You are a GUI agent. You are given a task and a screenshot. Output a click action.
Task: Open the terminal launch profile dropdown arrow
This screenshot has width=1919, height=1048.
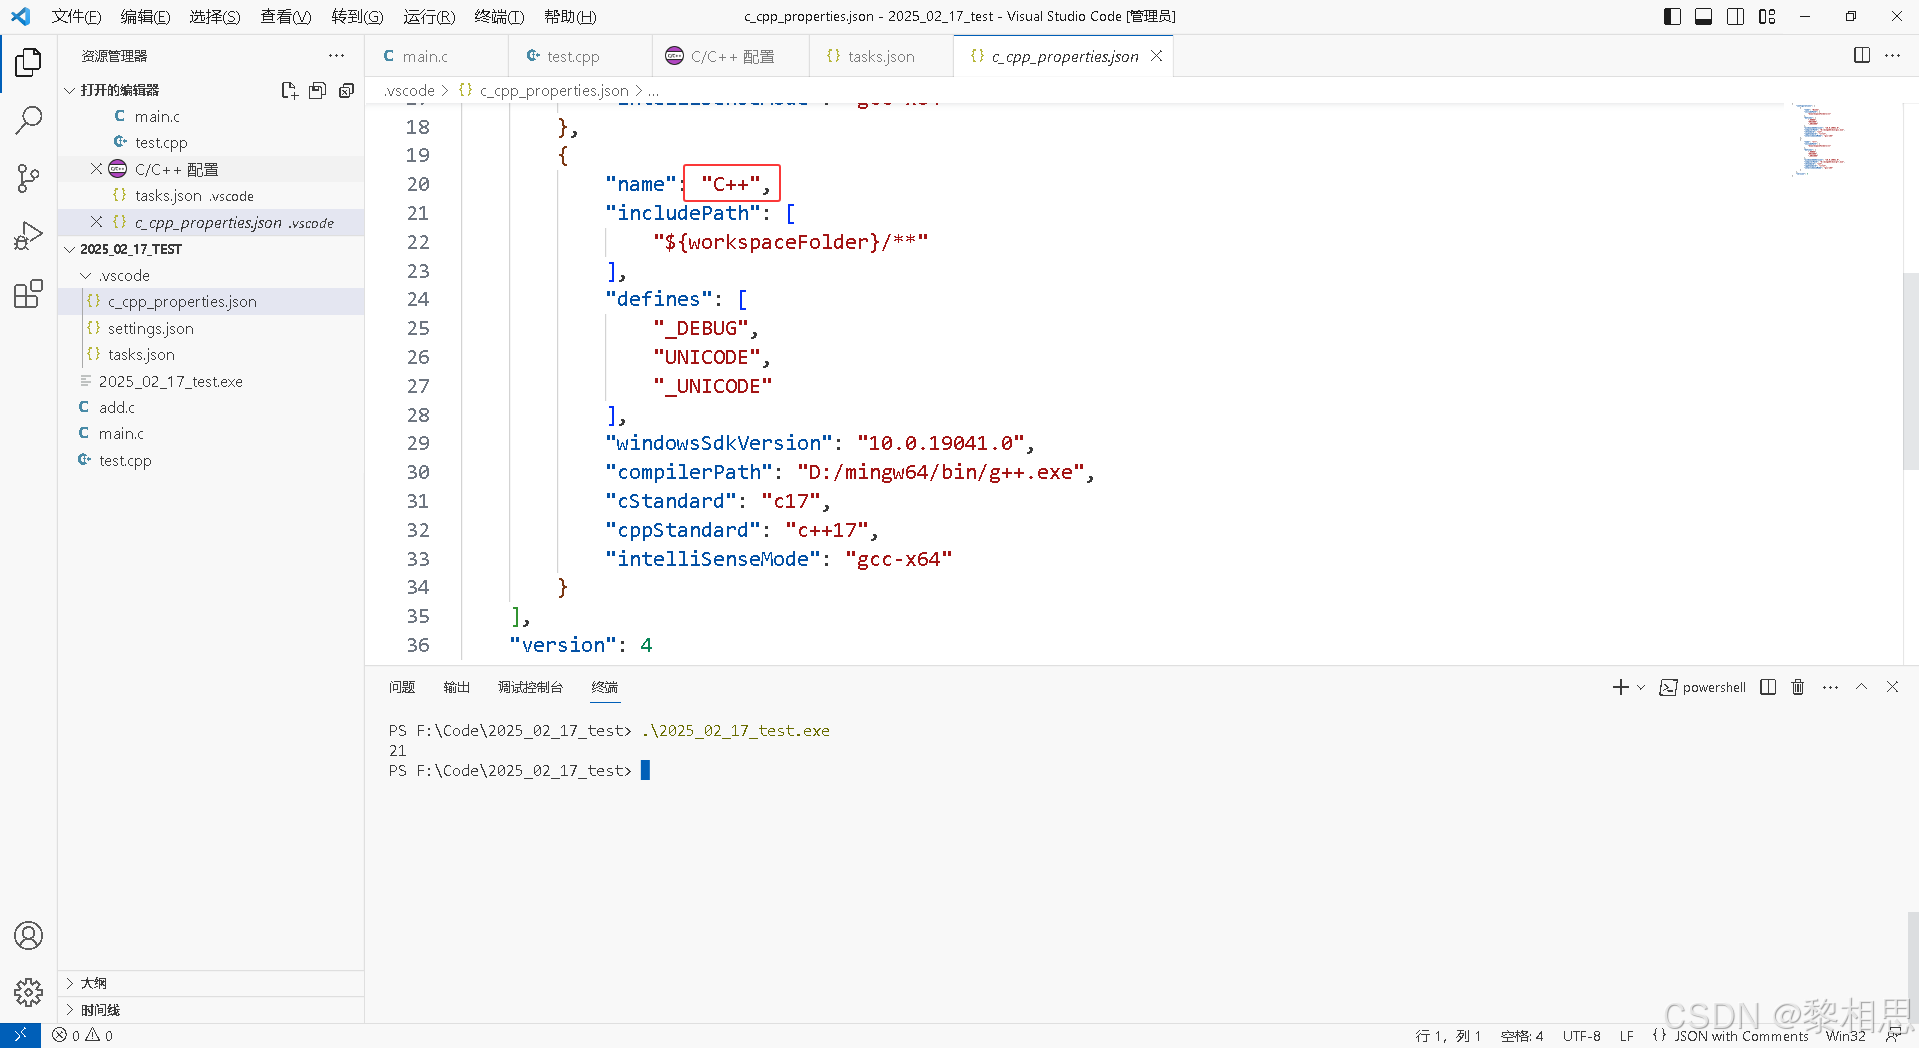(1641, 687)
